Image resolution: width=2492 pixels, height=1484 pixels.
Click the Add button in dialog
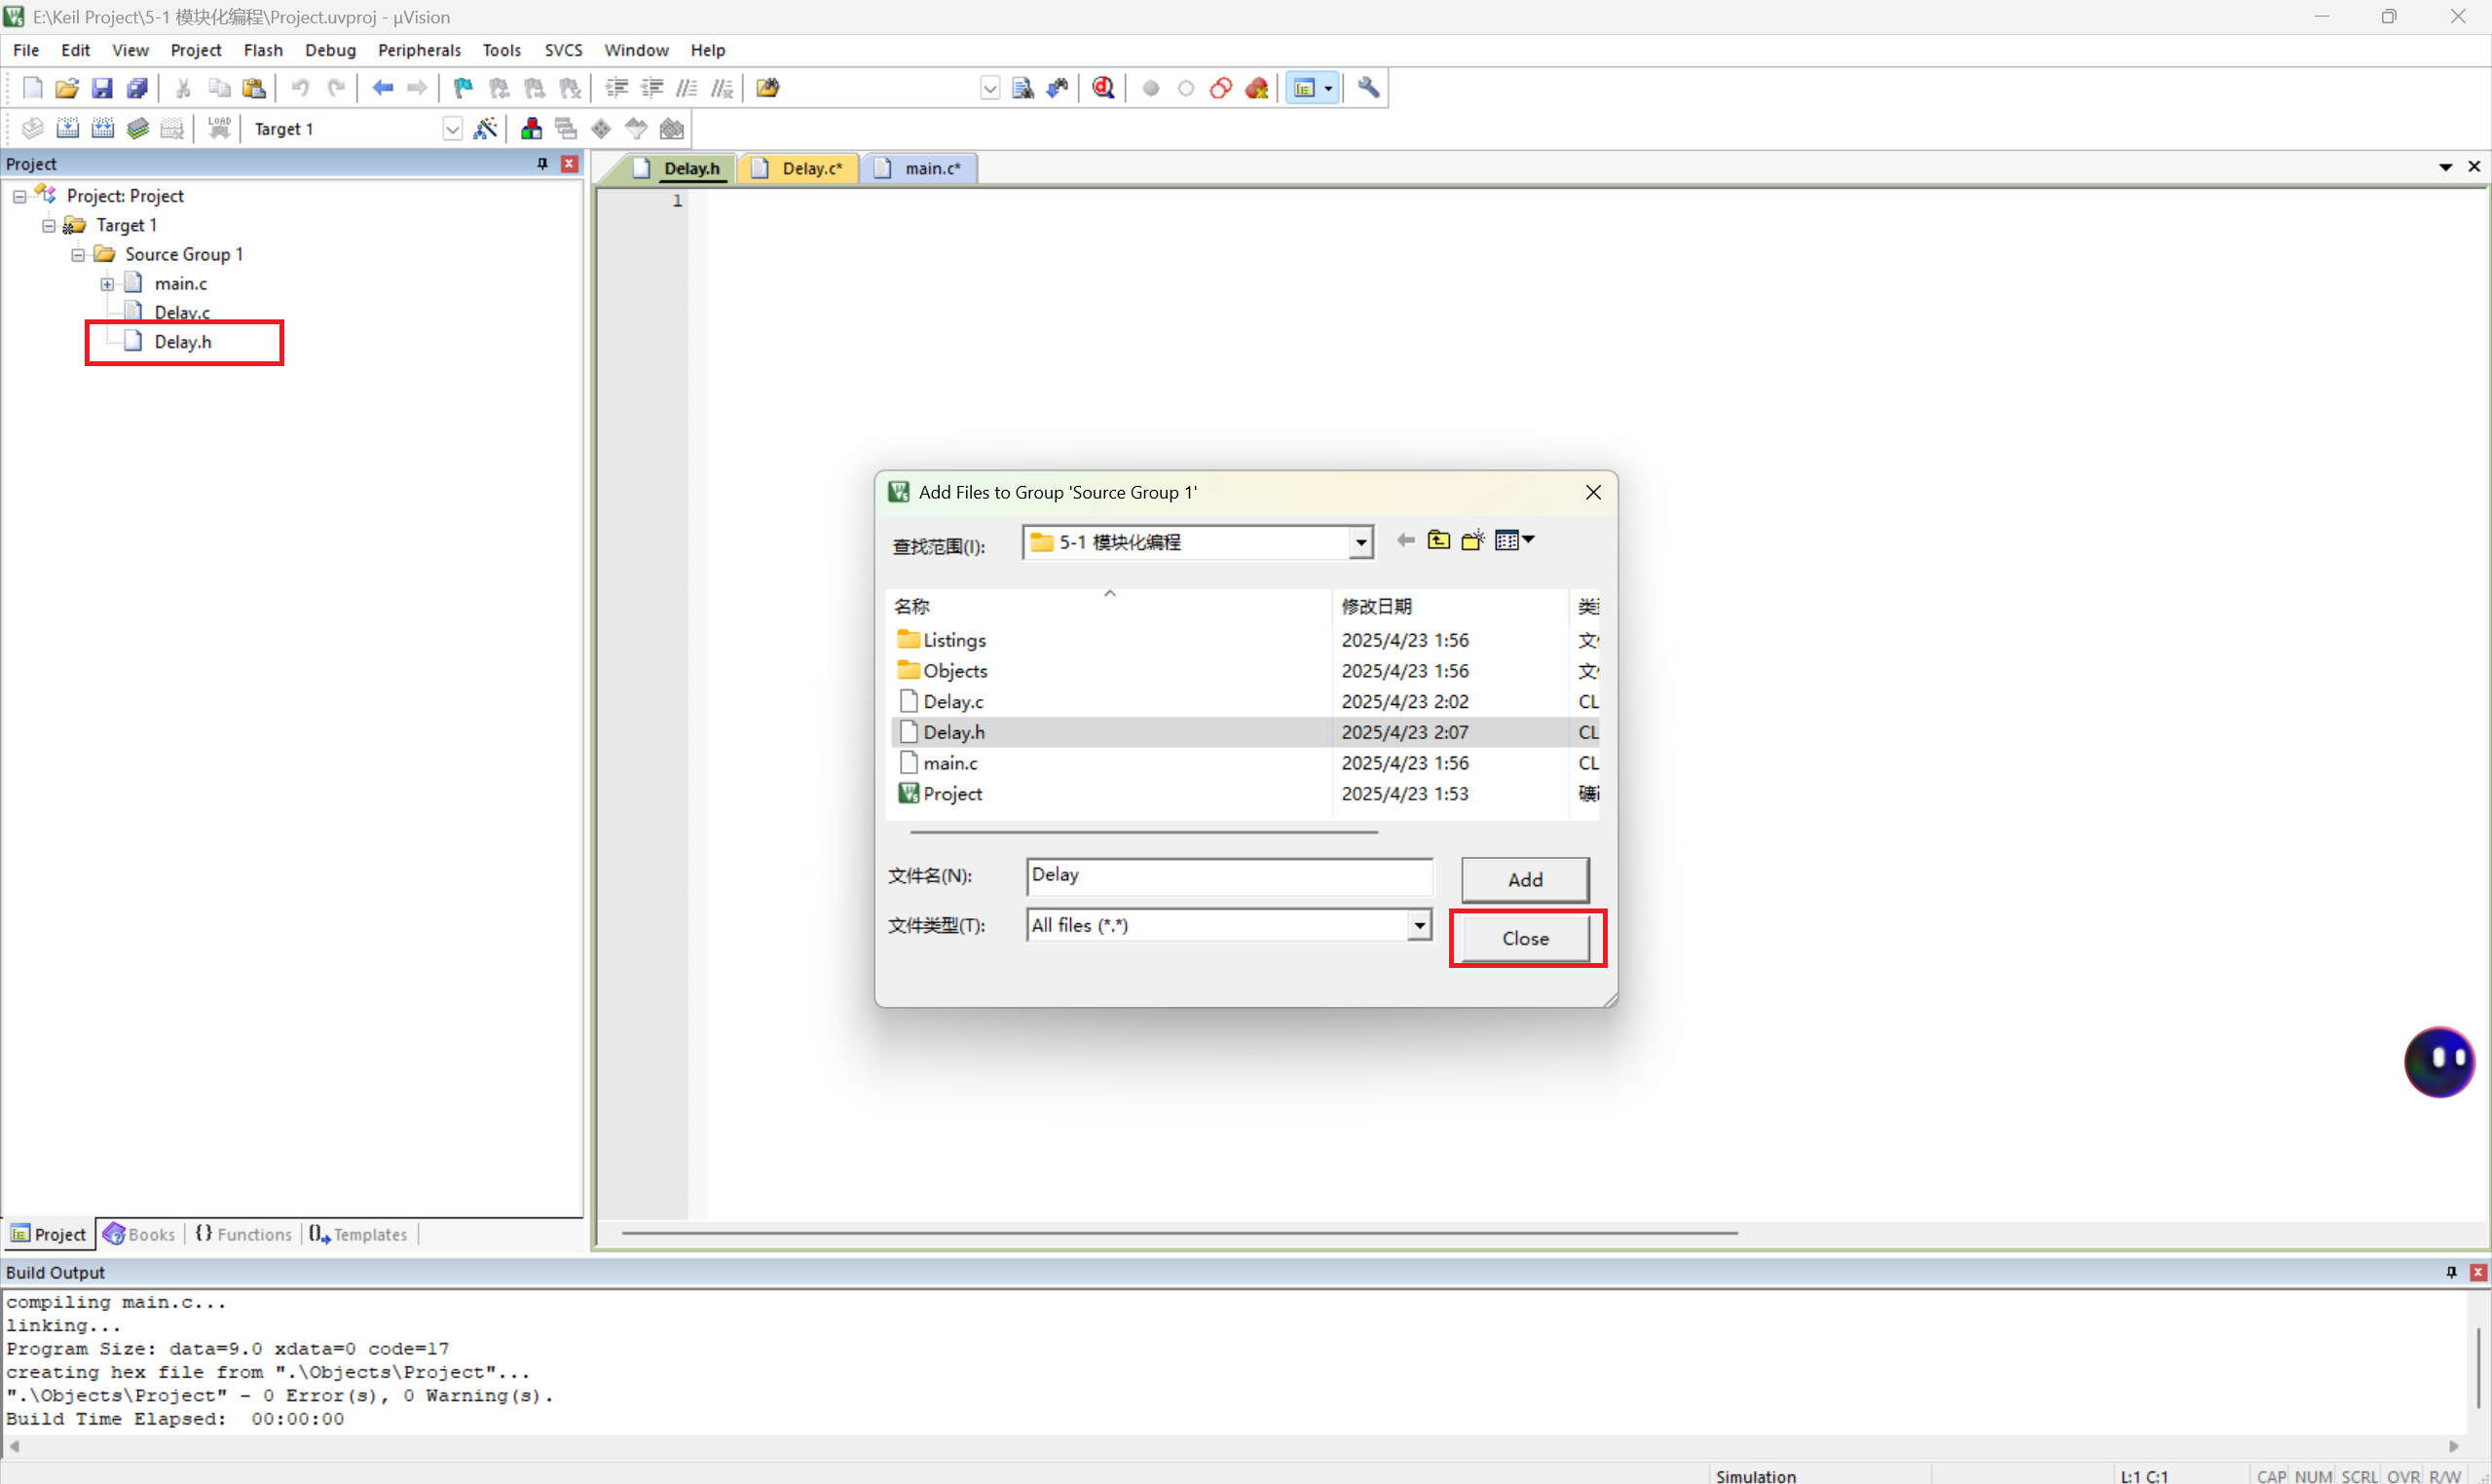pos(1524,879)
